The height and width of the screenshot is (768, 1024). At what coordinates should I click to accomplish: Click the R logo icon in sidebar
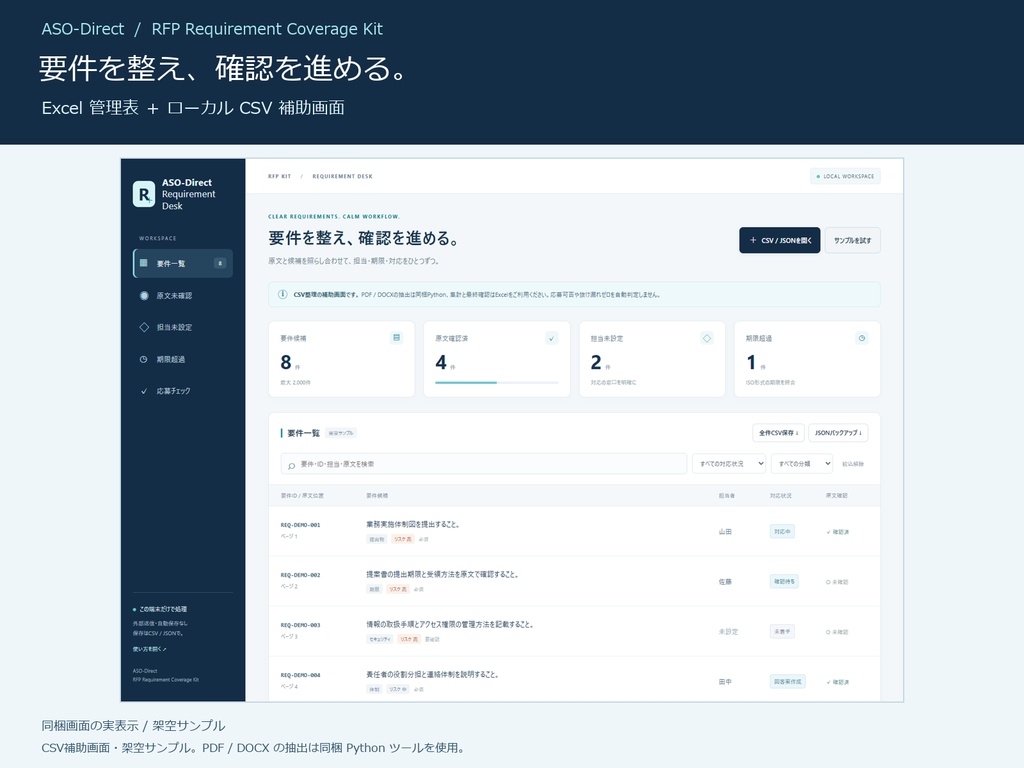coord(144,194)
